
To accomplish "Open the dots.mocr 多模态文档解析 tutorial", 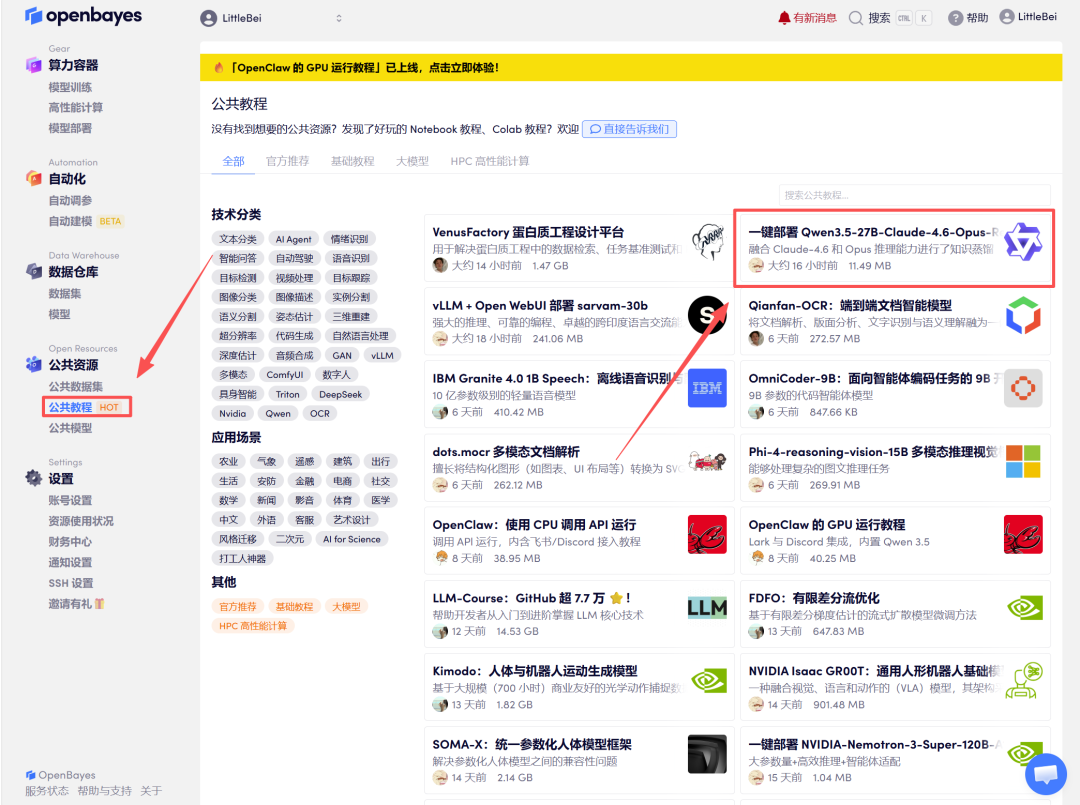I will [x=579, y=468].
